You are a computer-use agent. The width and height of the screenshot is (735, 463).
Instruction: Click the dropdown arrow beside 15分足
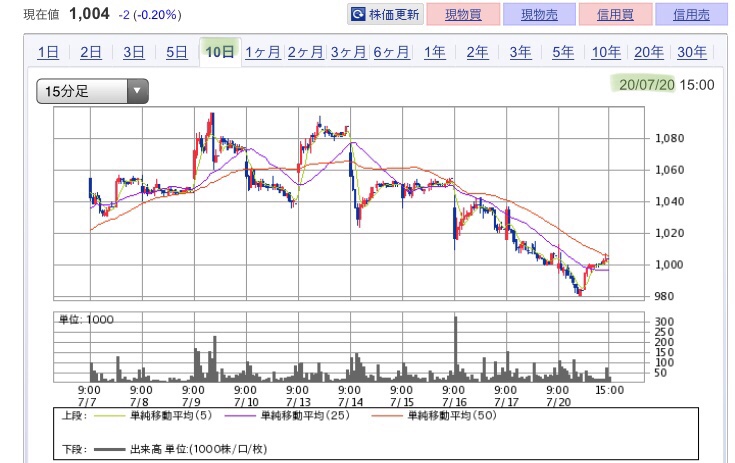click(137, 91)
